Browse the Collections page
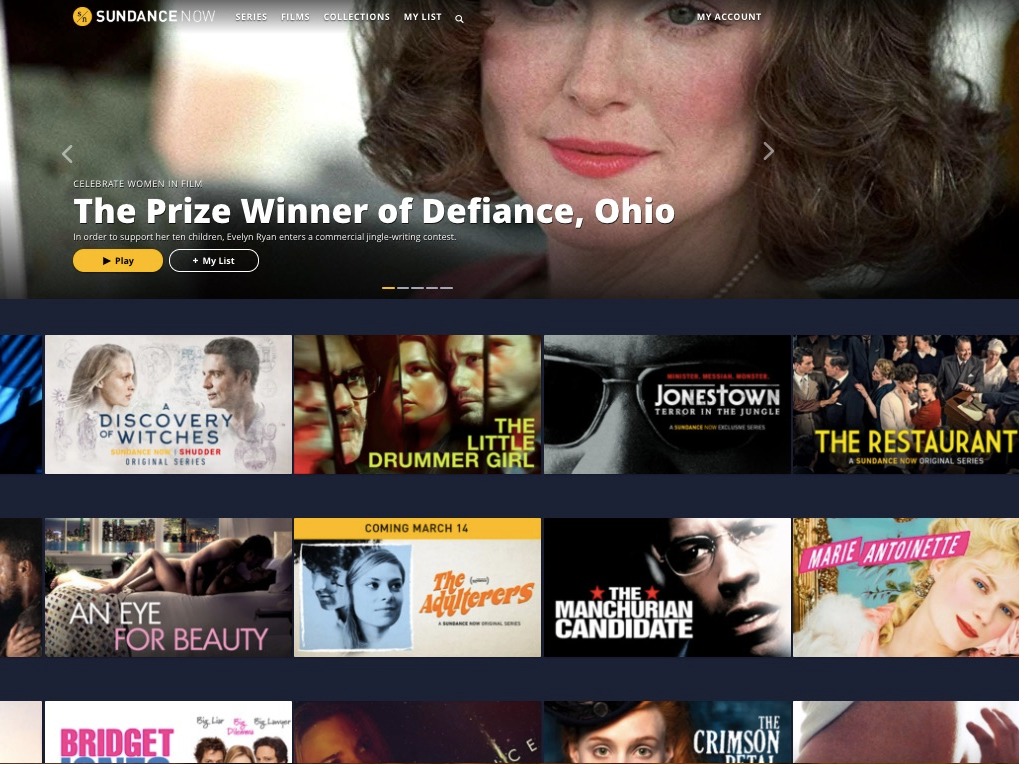Screen dimensions: 1019x764 pos(357,17)
